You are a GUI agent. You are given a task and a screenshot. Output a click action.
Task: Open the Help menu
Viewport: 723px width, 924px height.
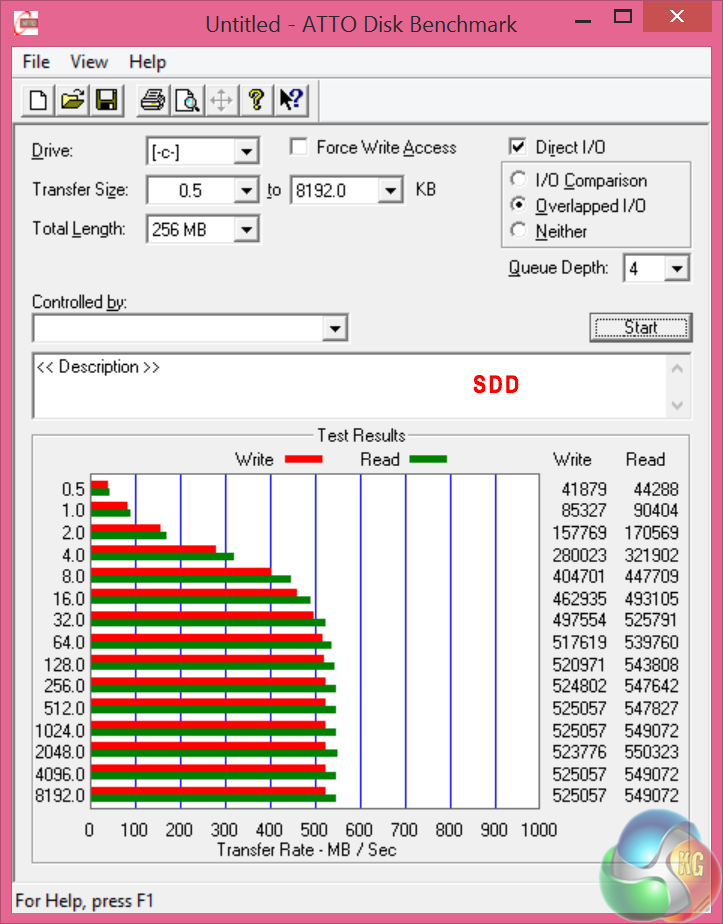(x=147, y=62)
